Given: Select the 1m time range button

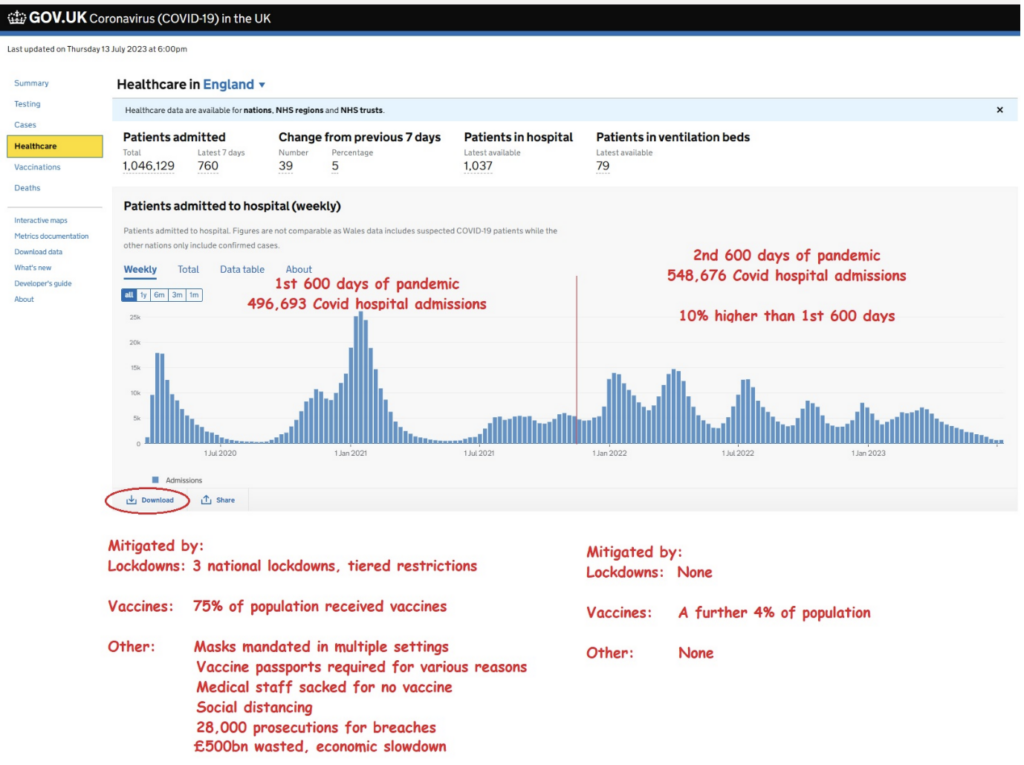Looking at the screenshot, I should [x=194, y=295].
